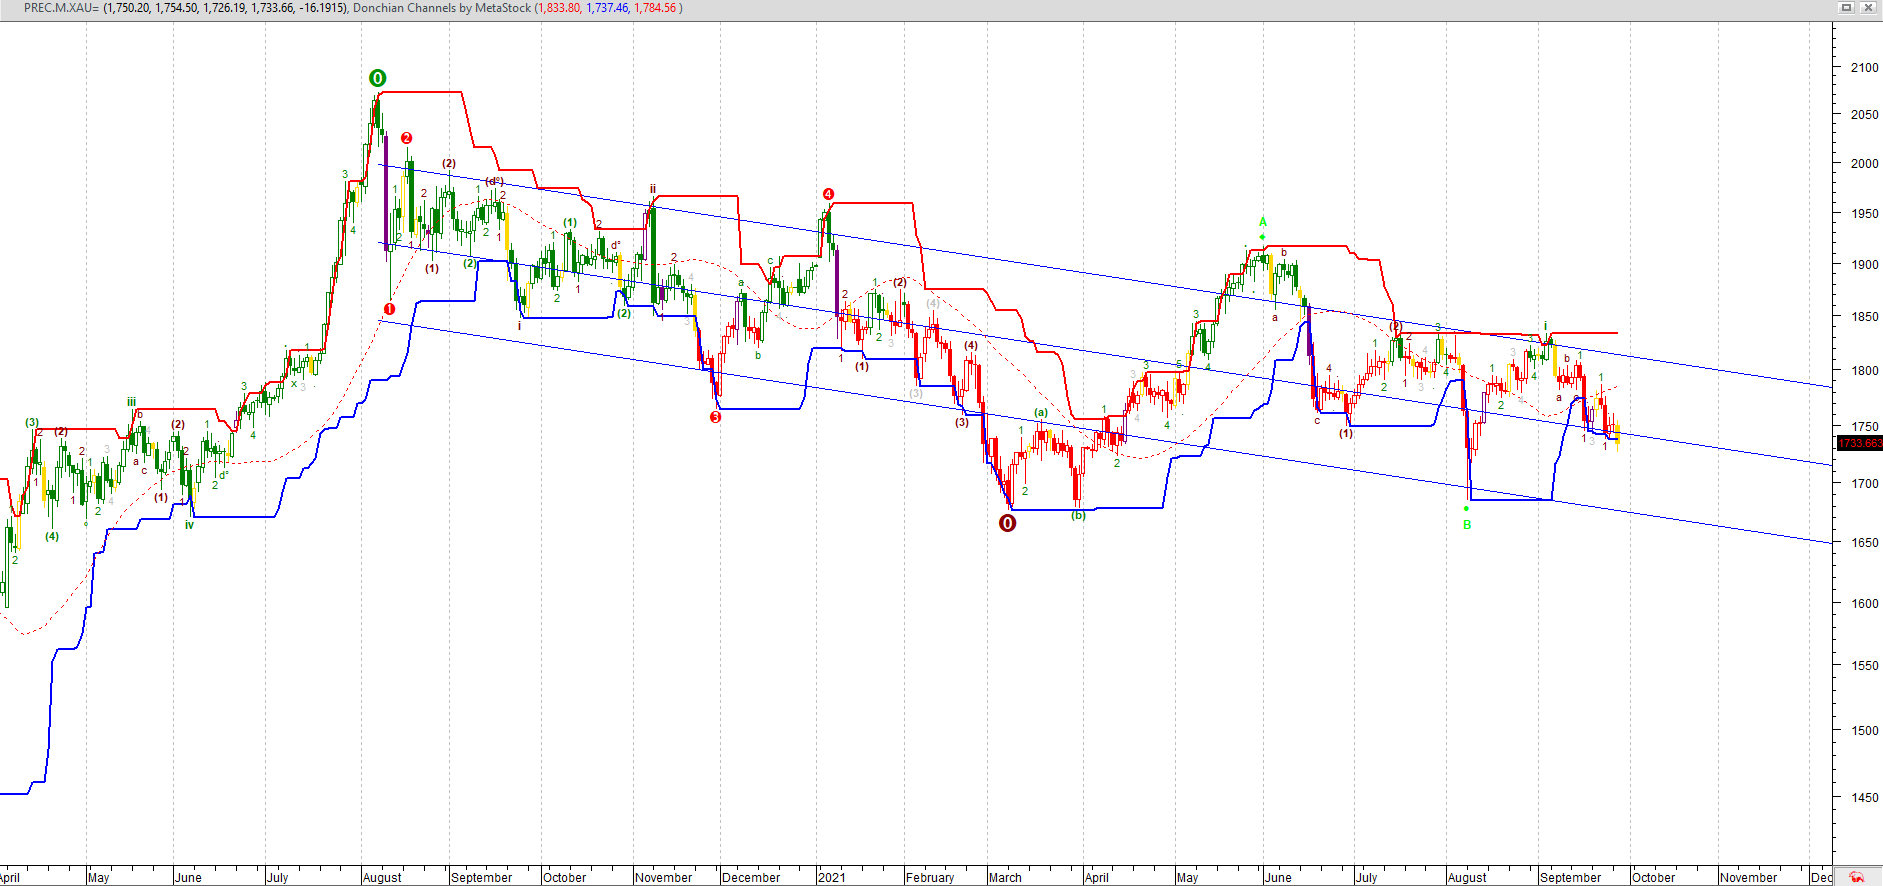Click the red bear icon in bottom-right corner

tap(1856, 877)
